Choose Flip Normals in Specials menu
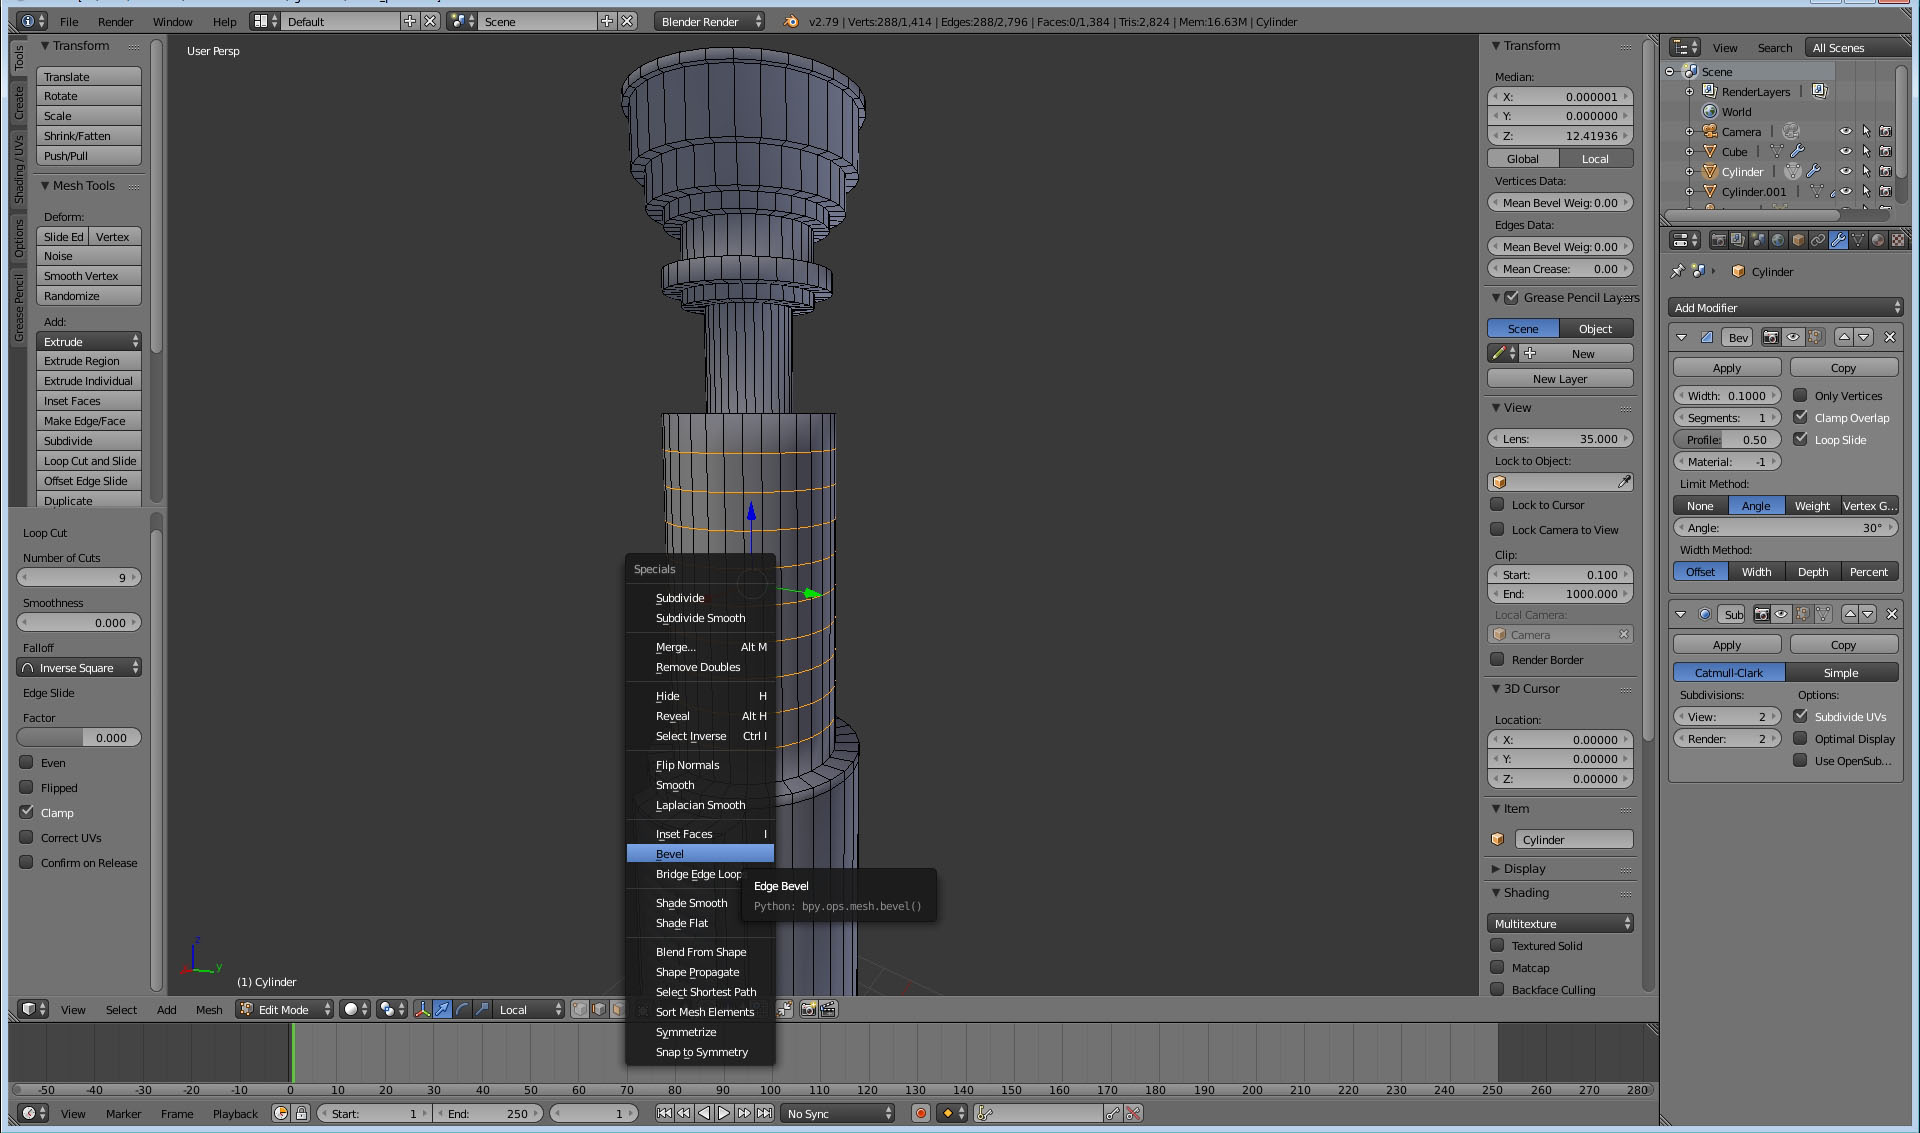 tap(700, 764)
